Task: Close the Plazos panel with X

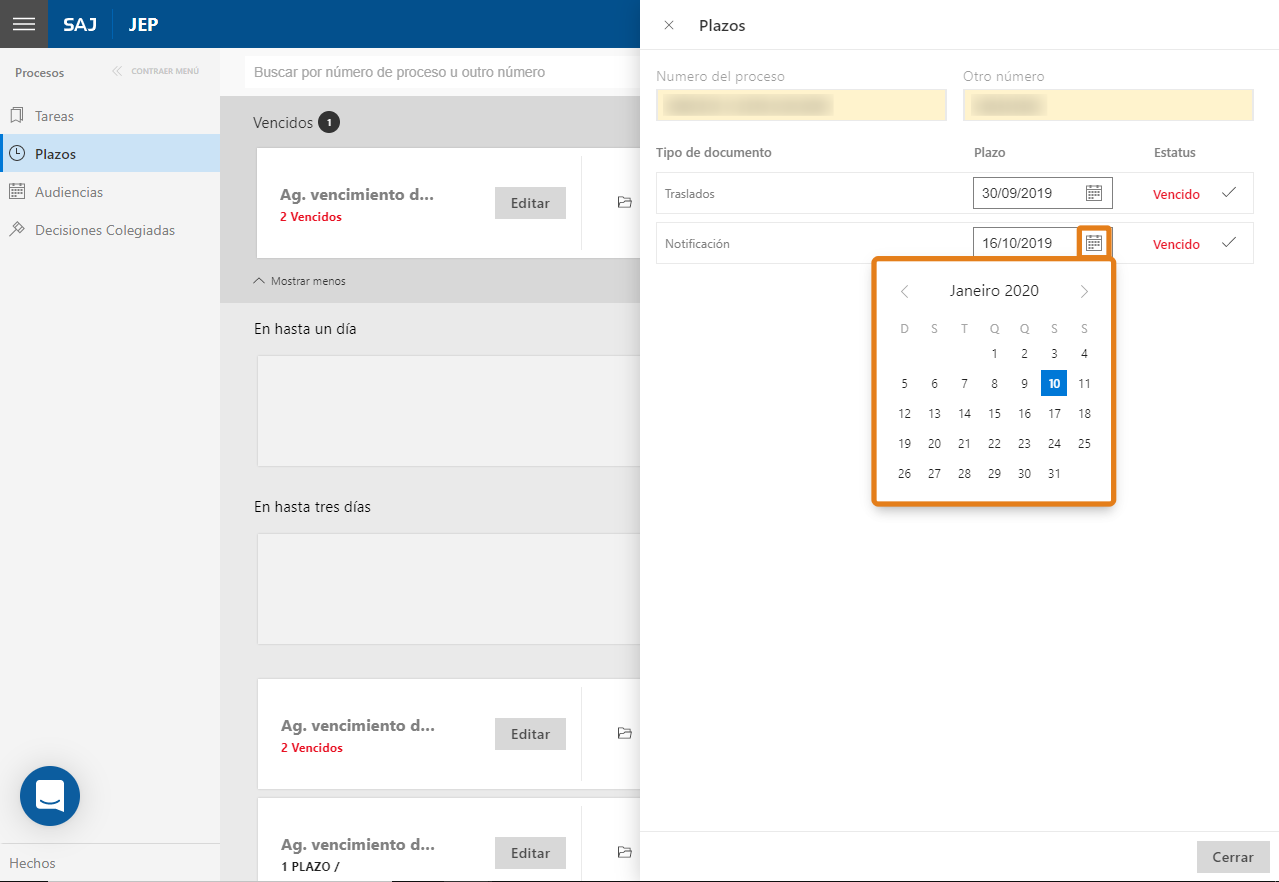Action: click(x=669, y=25)
